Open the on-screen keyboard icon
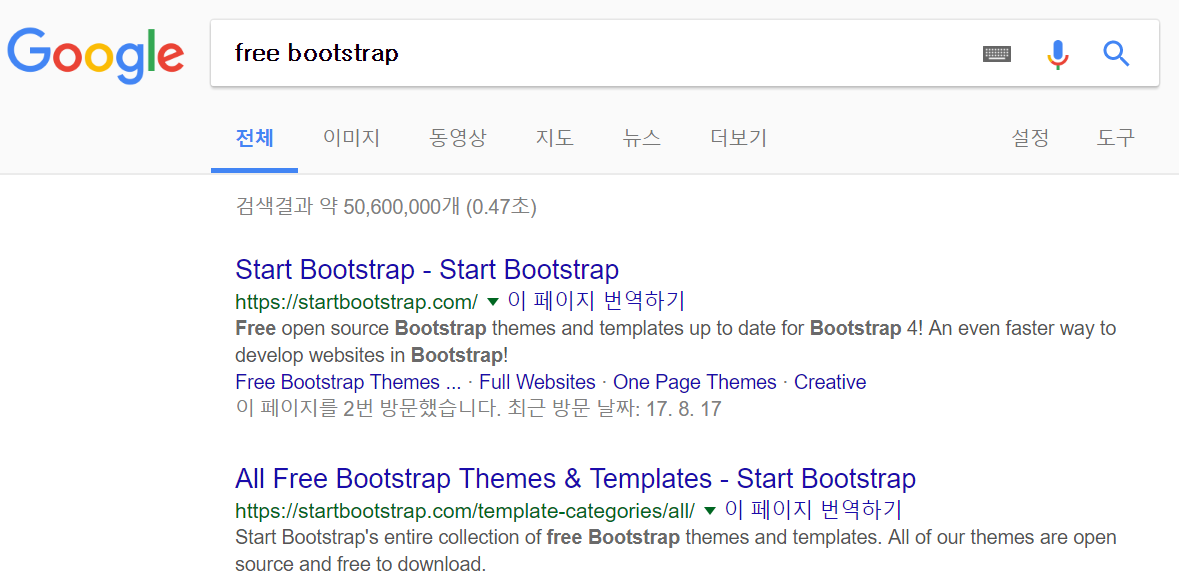 pyautogui.click(x=997, y=54)
